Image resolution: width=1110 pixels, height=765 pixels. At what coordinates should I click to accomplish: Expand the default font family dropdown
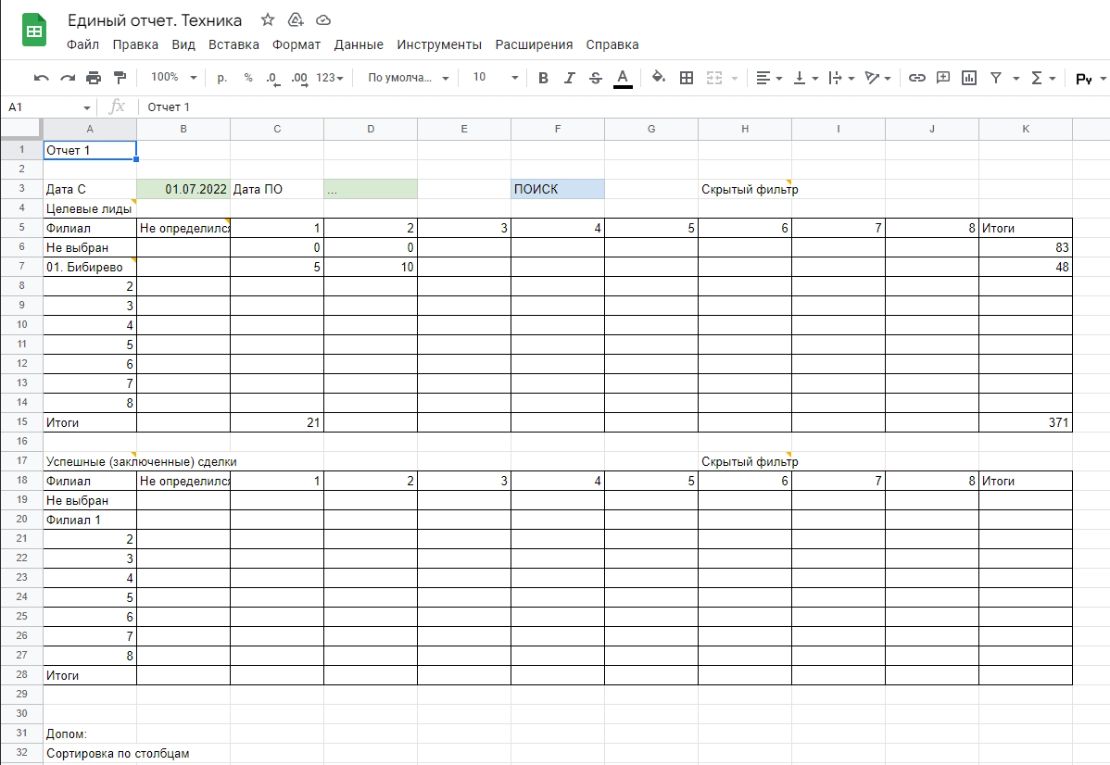point(407,78)
